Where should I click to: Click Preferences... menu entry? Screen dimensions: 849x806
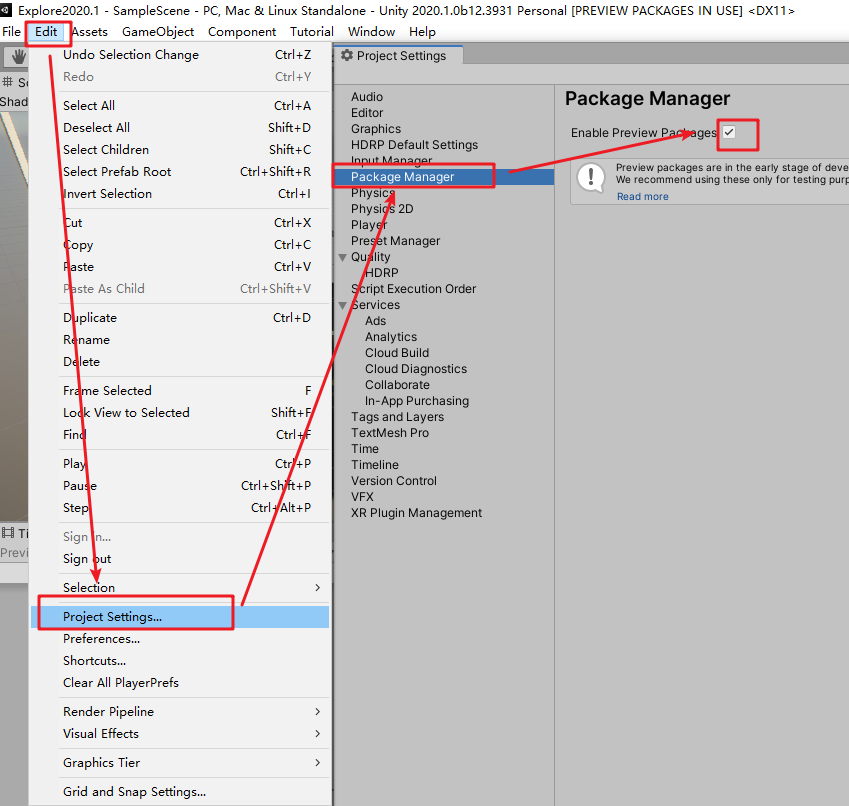pos(101,638)
